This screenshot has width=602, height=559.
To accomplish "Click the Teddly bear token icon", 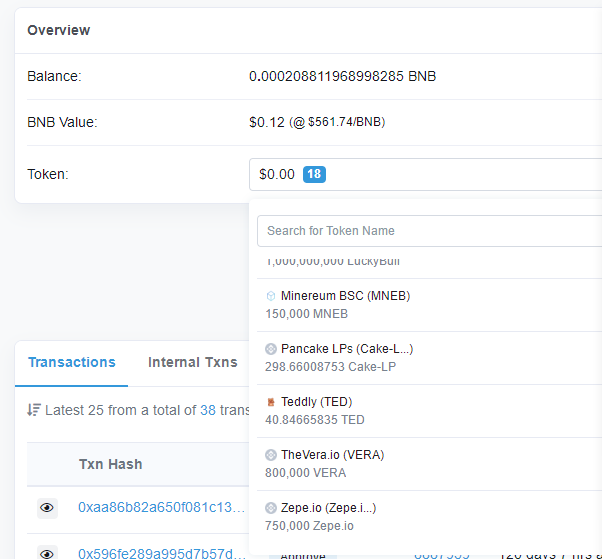I will [x=271, y=402].
